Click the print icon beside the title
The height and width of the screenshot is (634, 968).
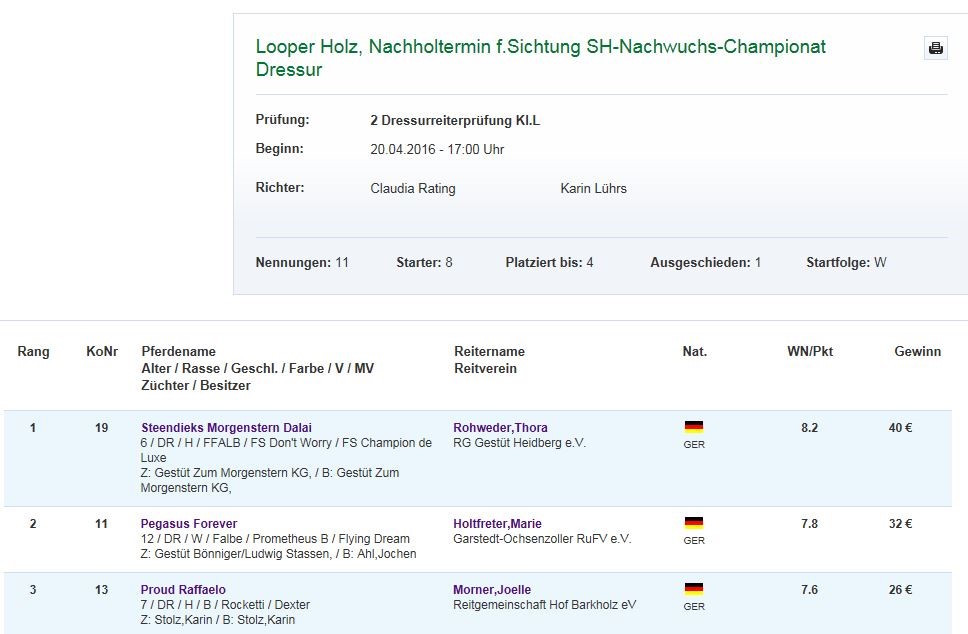point(935,48)
